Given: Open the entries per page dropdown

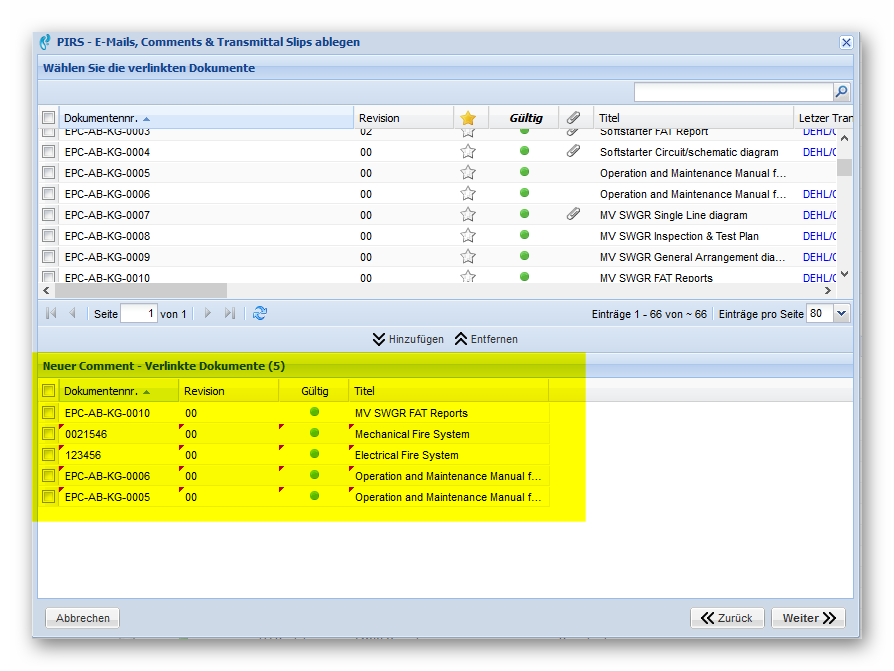Looking at the screenshot, I should pyautogui.click(x=841, y=313).
